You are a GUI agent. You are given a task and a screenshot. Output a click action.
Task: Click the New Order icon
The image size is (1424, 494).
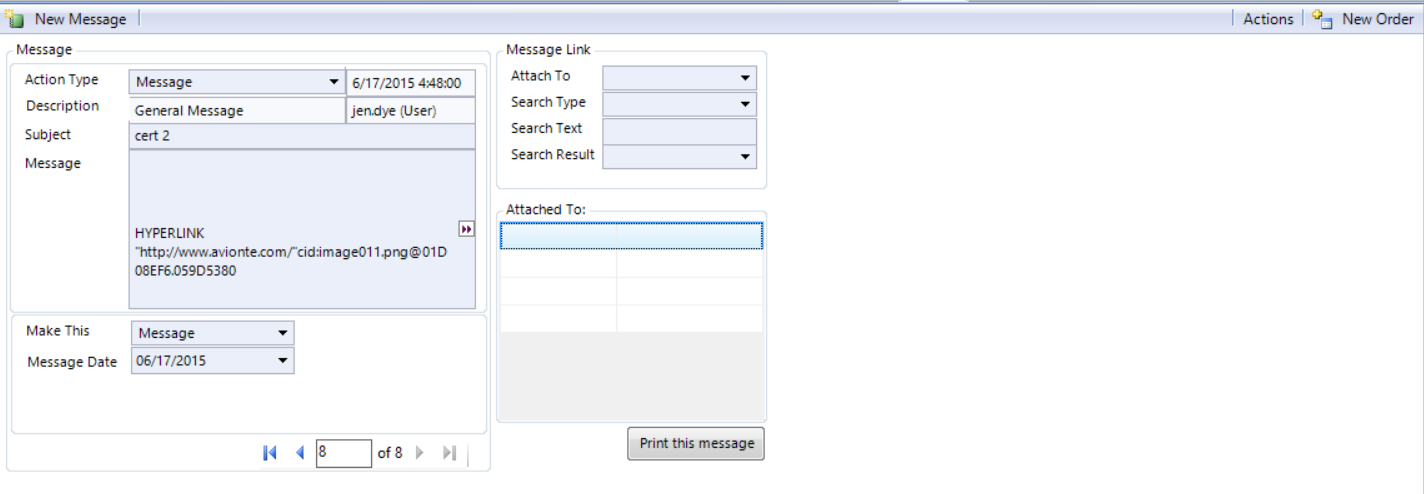click(x=1323, y=19)
